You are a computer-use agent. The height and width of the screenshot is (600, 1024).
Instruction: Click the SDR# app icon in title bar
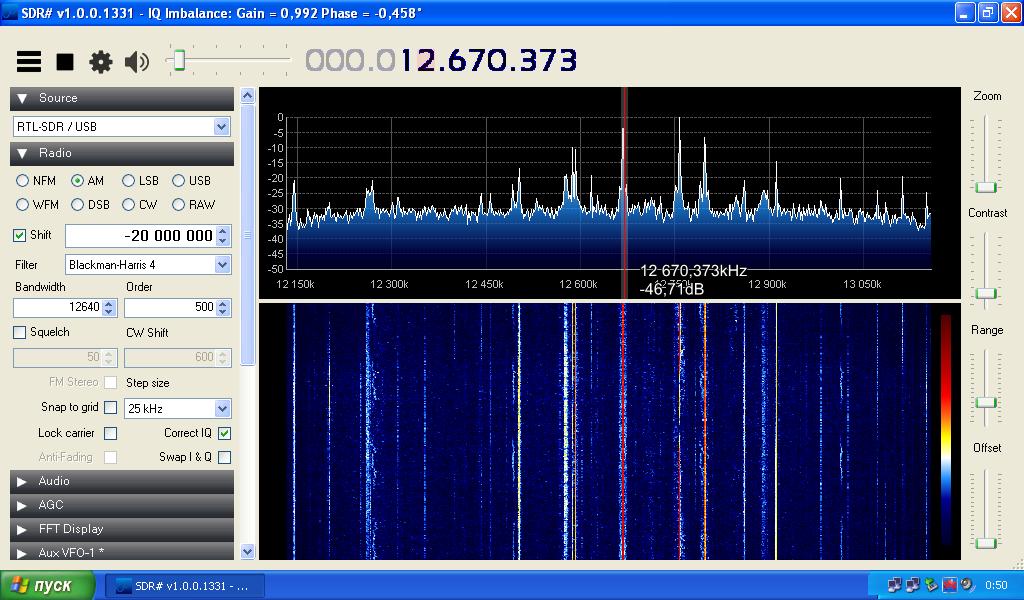[11, 13]
